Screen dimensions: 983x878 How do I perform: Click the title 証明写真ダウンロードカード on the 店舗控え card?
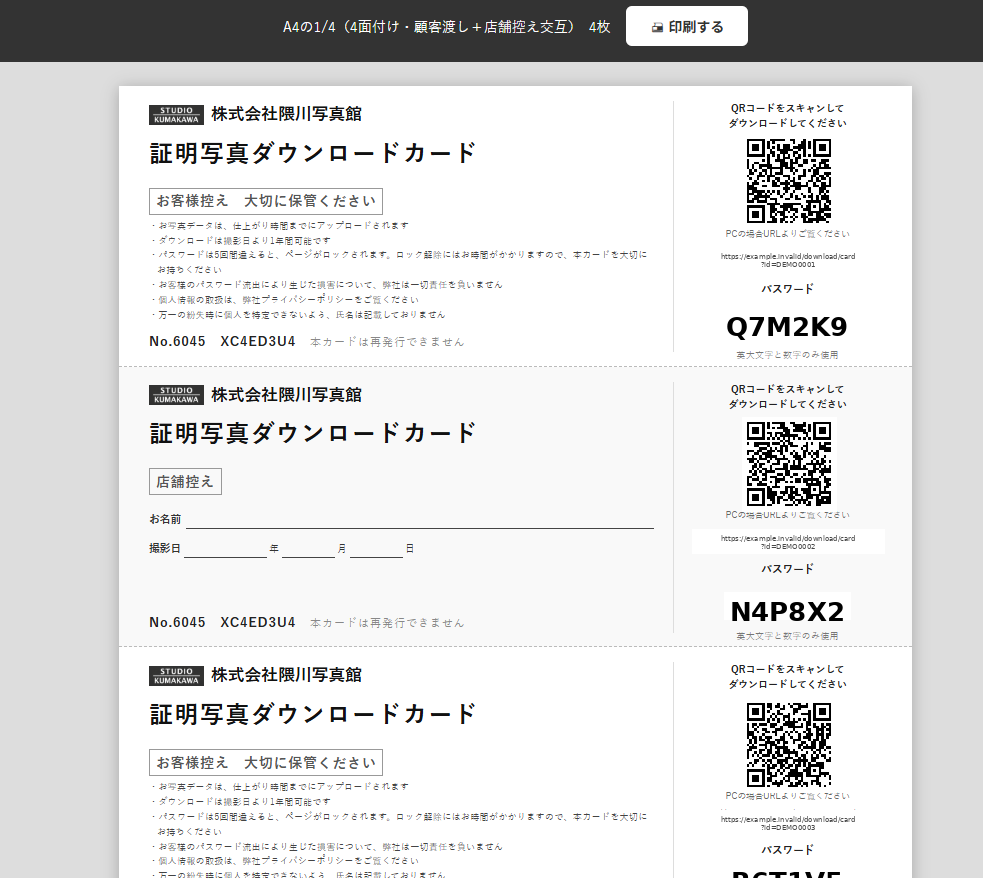(x=313, y=433)
